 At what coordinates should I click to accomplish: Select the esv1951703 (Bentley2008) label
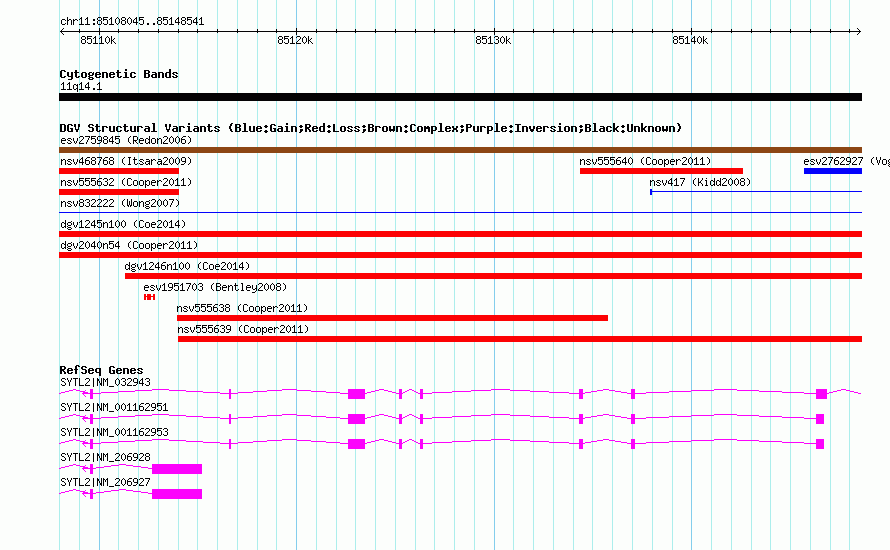coord(215,287)
